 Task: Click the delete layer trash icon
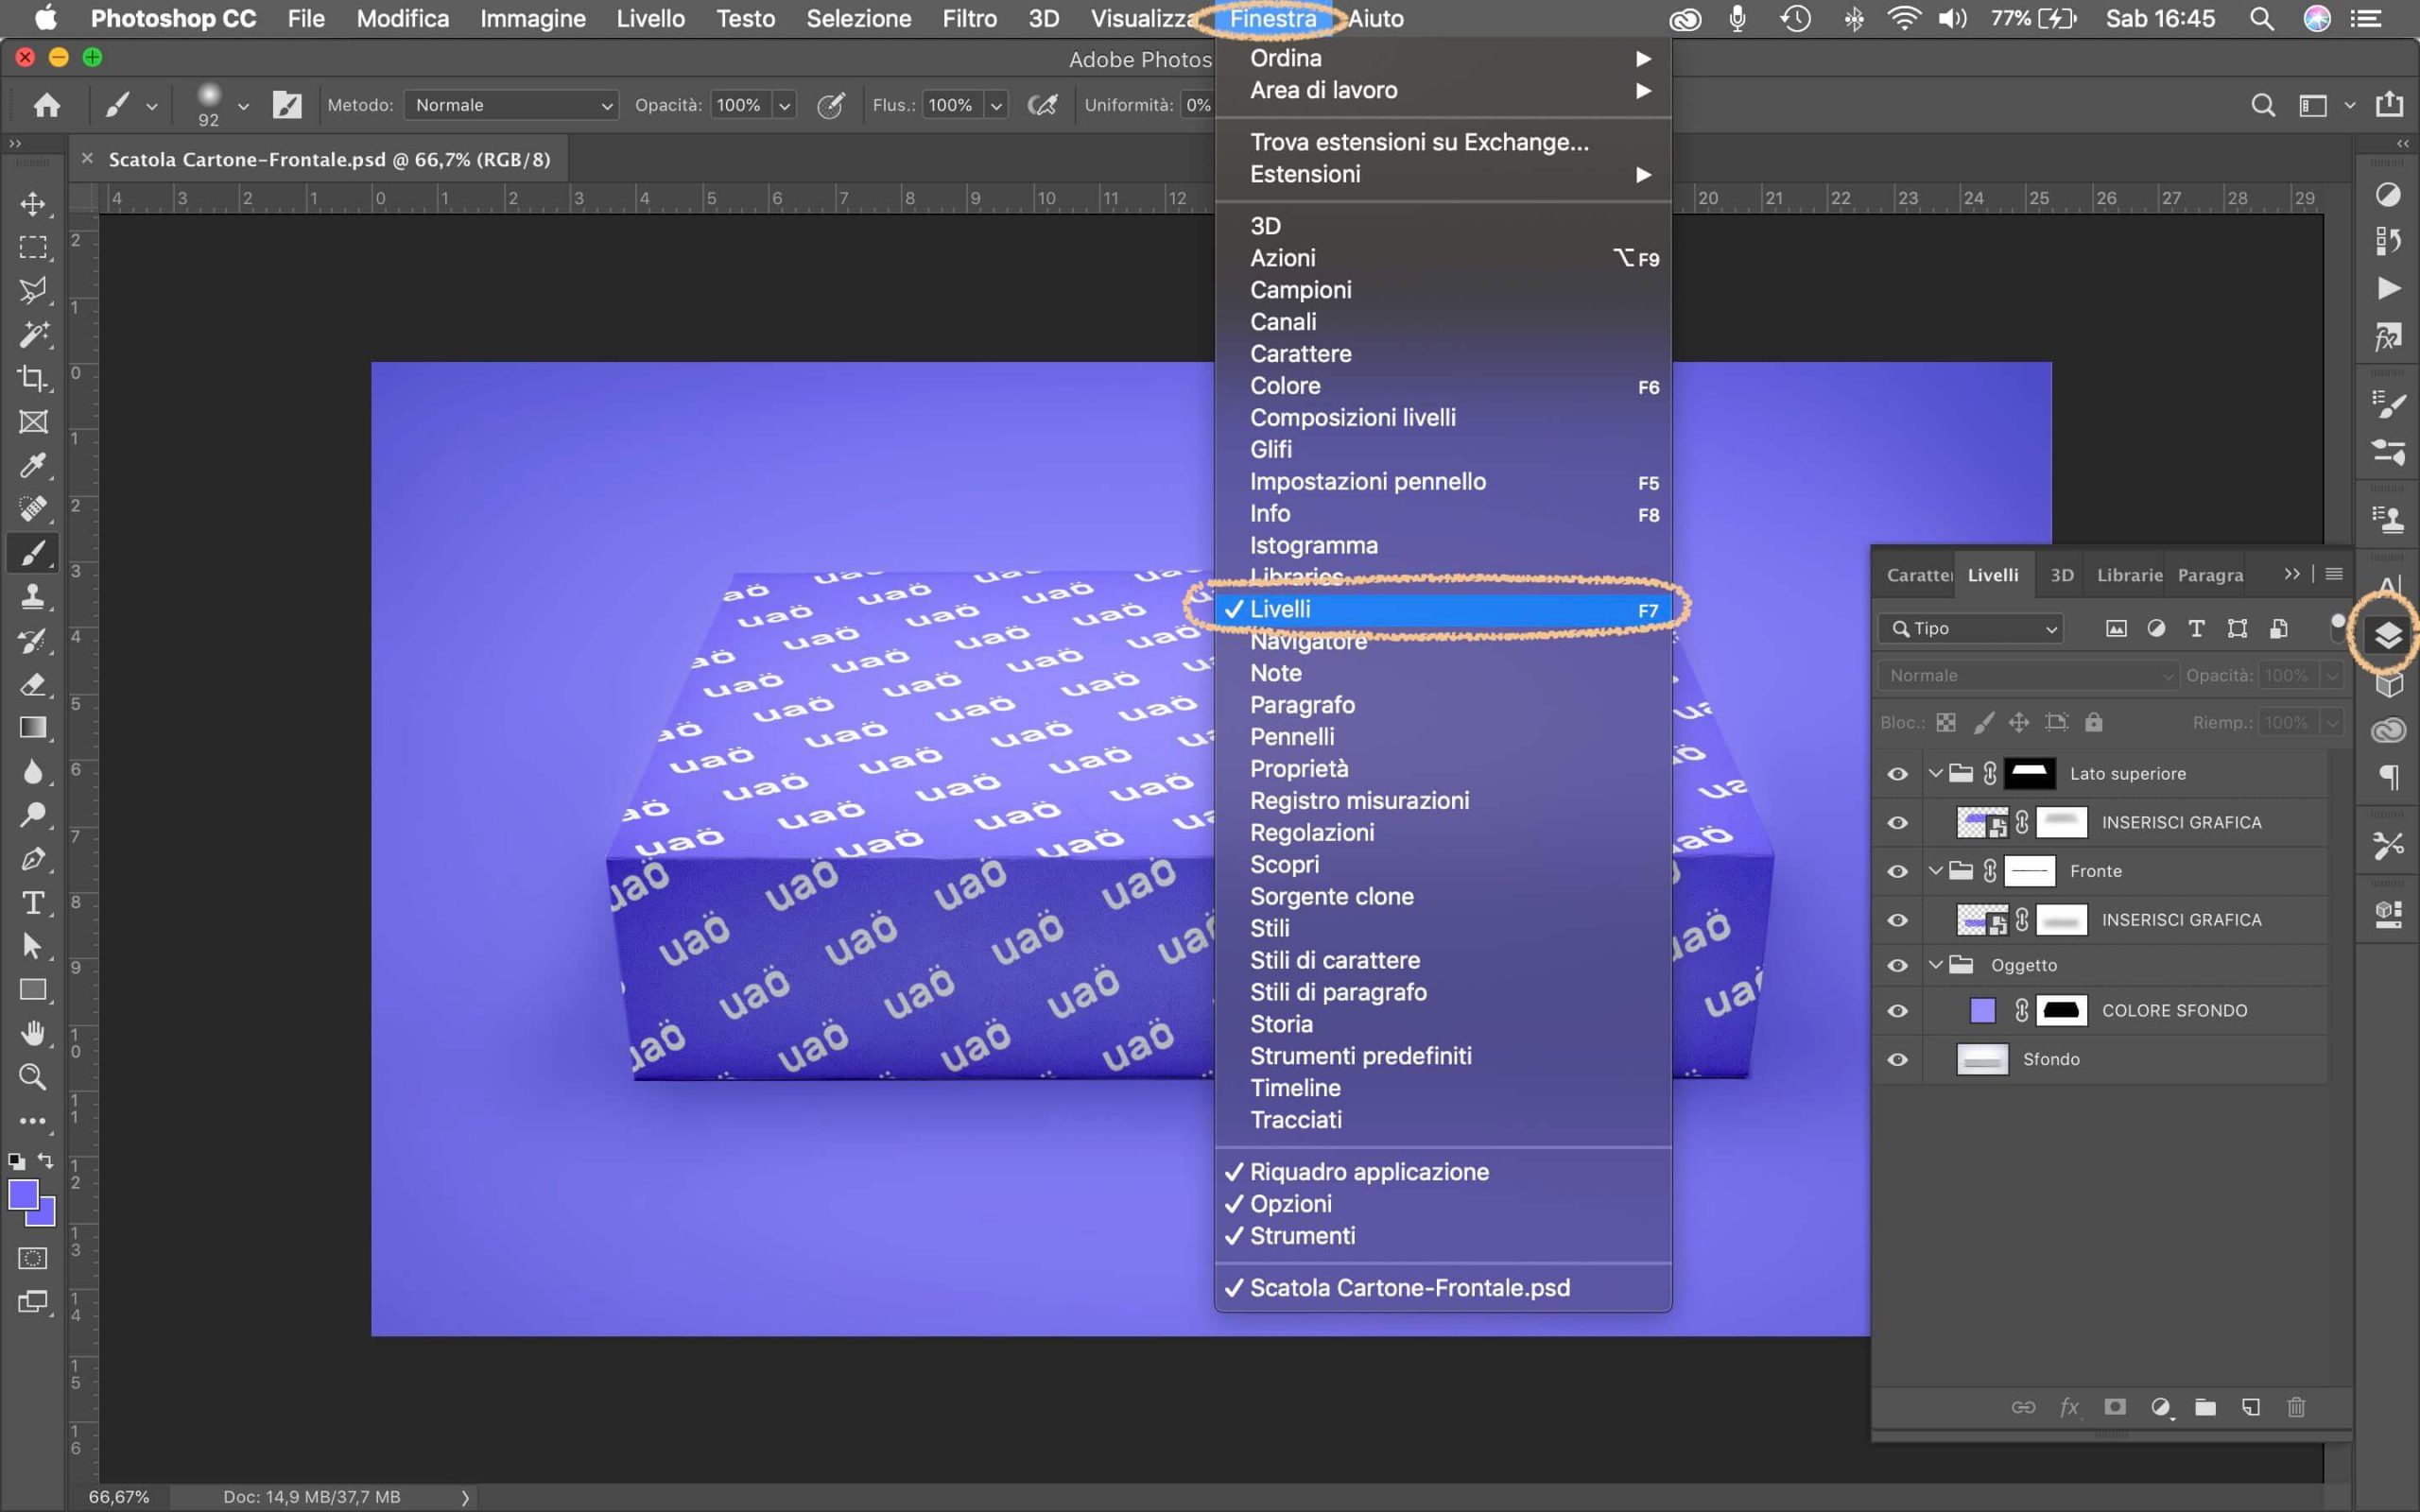coord(2296,1407)
